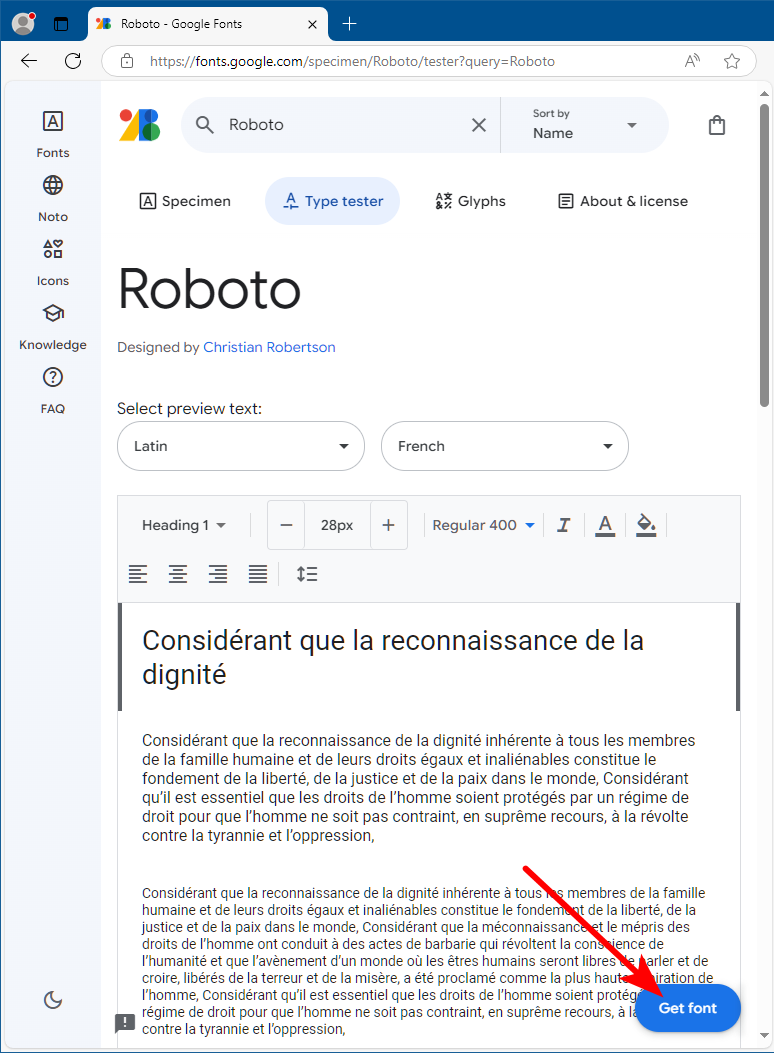Open the shopping bag icon

(716, 125)
